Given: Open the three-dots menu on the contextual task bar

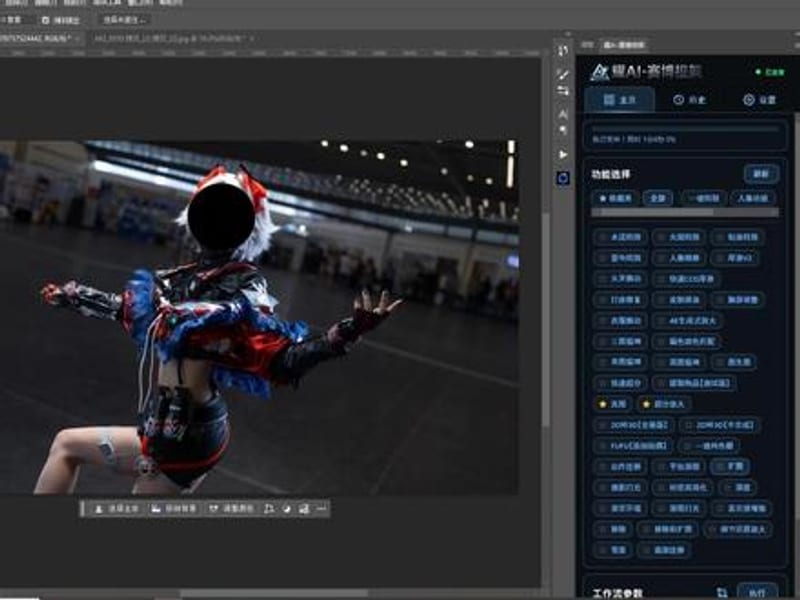Looking at the screenshot, I should click(321, 509).
